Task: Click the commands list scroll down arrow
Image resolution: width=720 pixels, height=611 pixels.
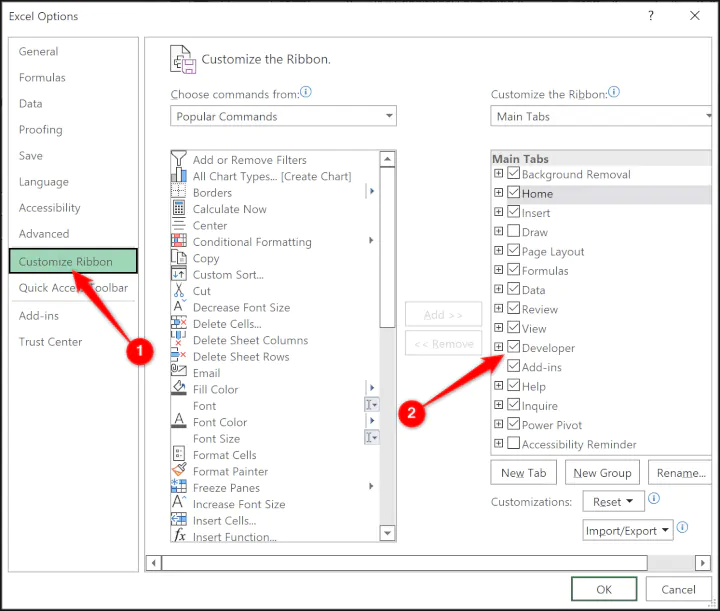Action: 388,533
